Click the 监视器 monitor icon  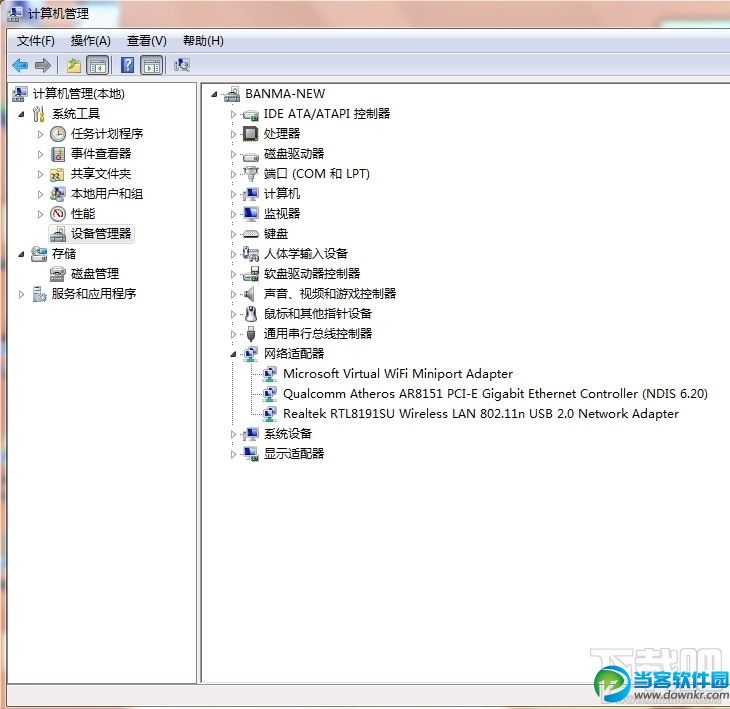[x=251, y=214]
